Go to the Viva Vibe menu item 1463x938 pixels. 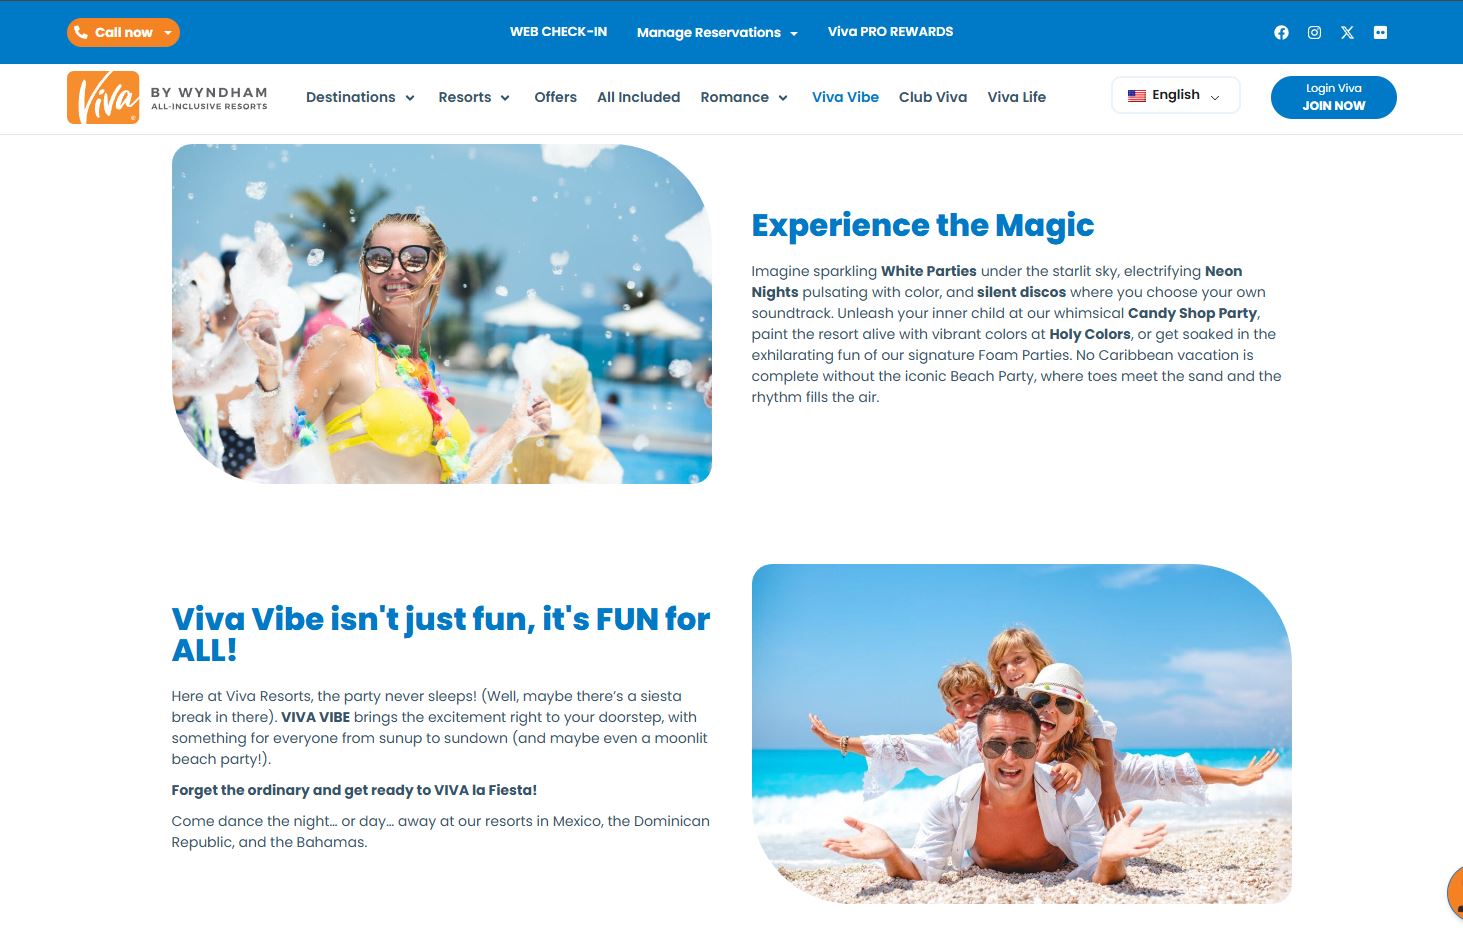tap(845, 97)
